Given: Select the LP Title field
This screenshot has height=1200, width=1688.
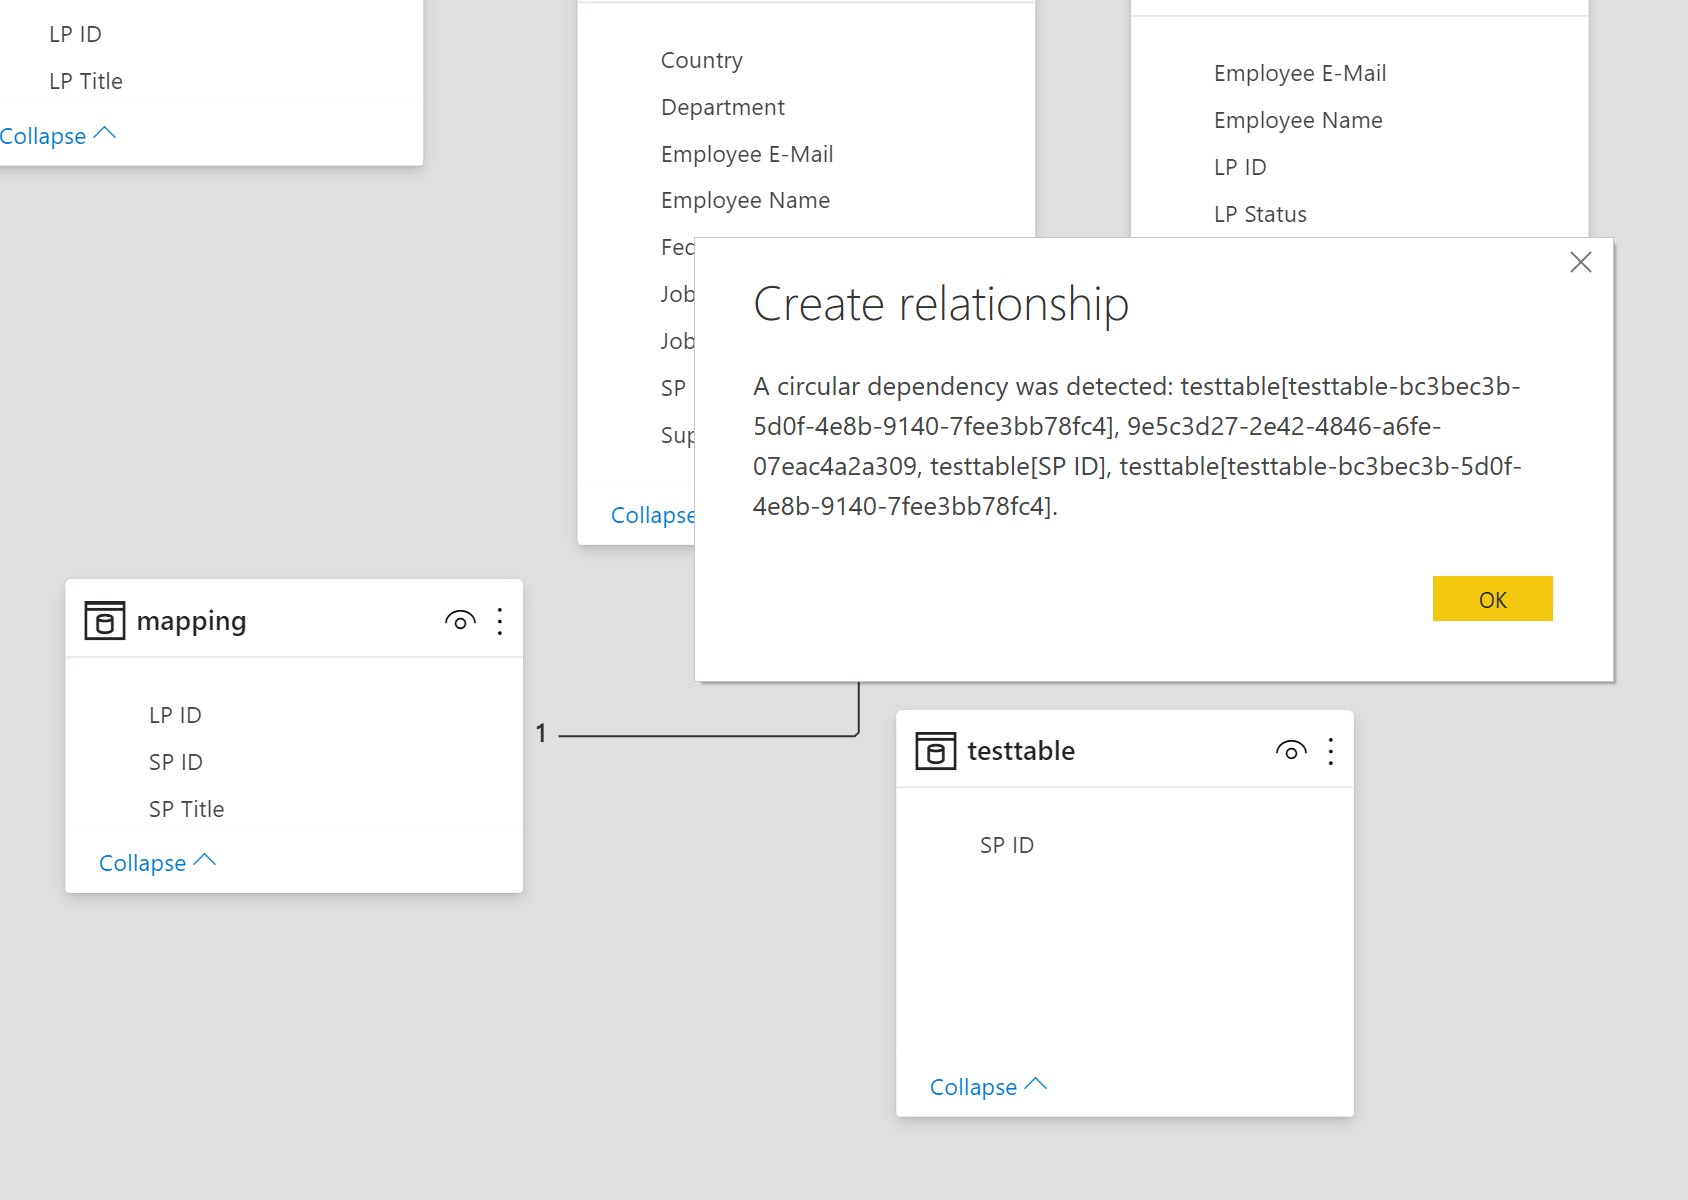Looking at the screenshot, I should pos(86,81).
